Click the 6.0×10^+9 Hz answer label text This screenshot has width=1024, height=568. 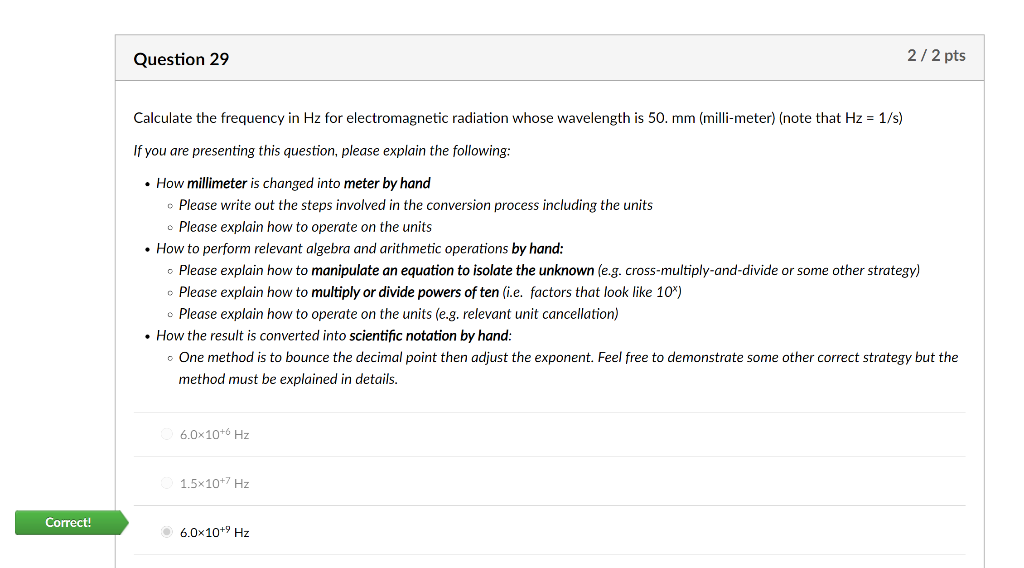[214, 533]
